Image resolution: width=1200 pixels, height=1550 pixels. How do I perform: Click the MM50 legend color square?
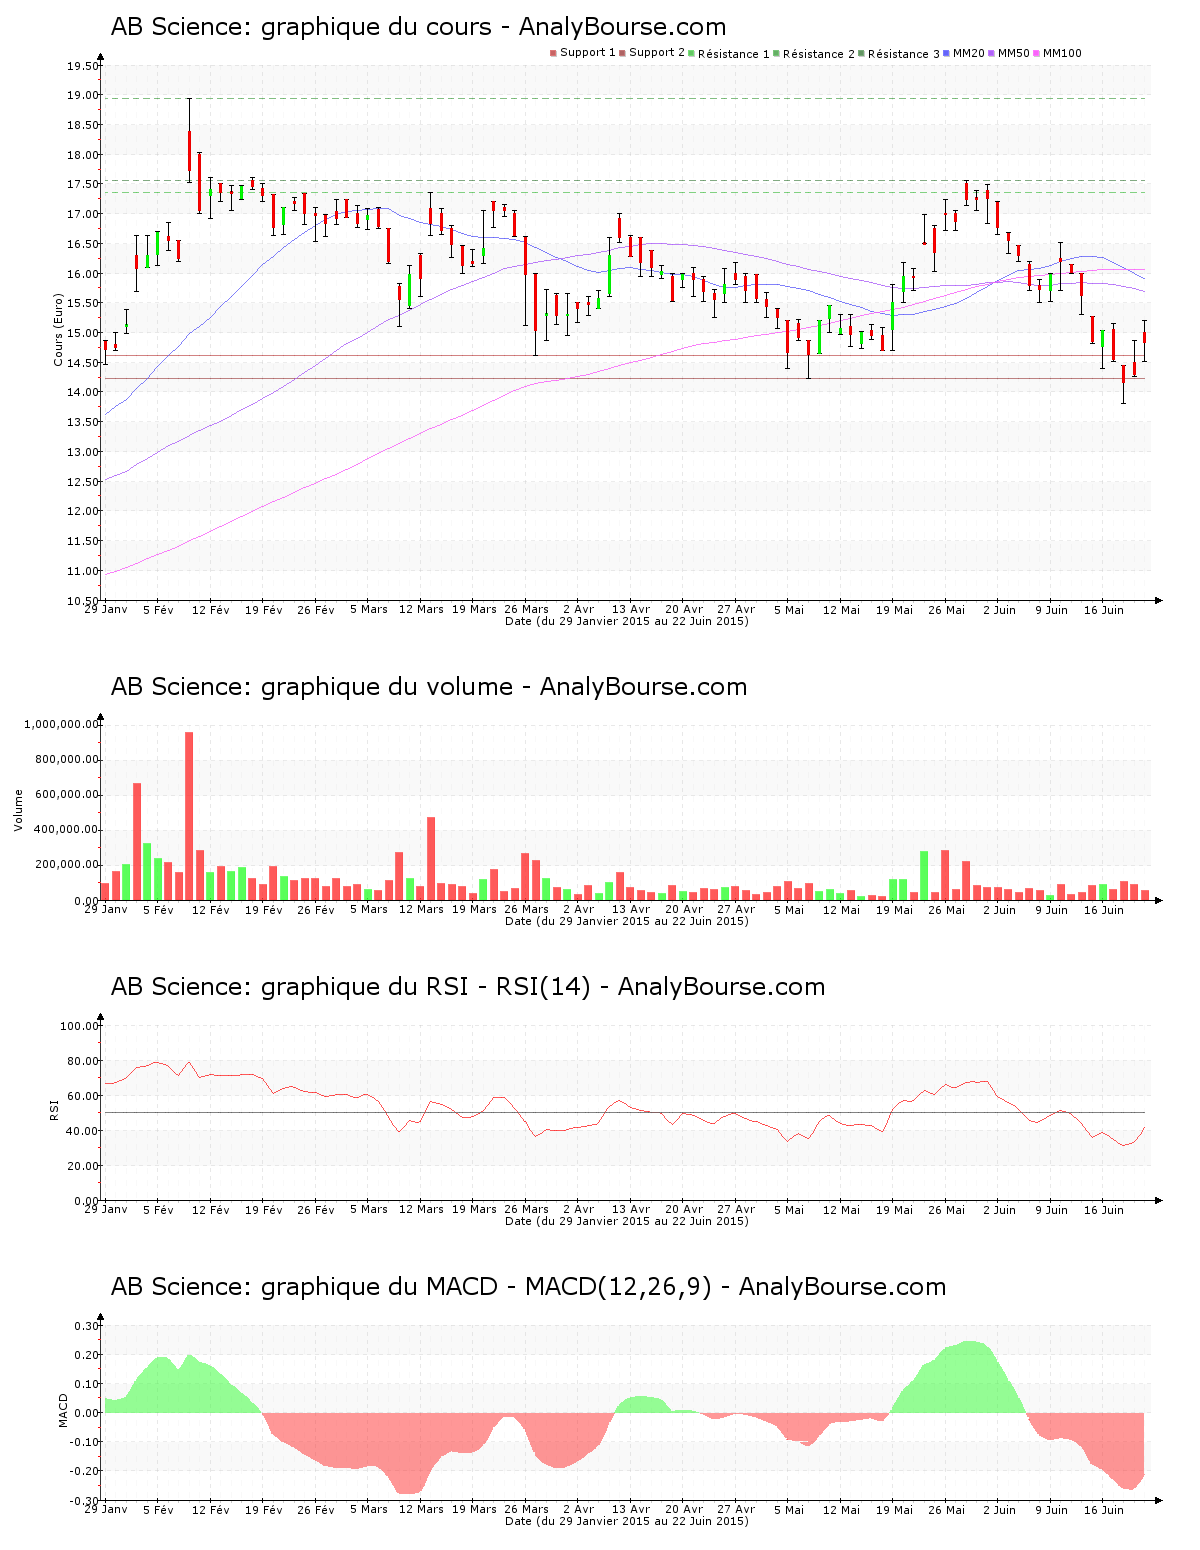(x=991, y=53)
